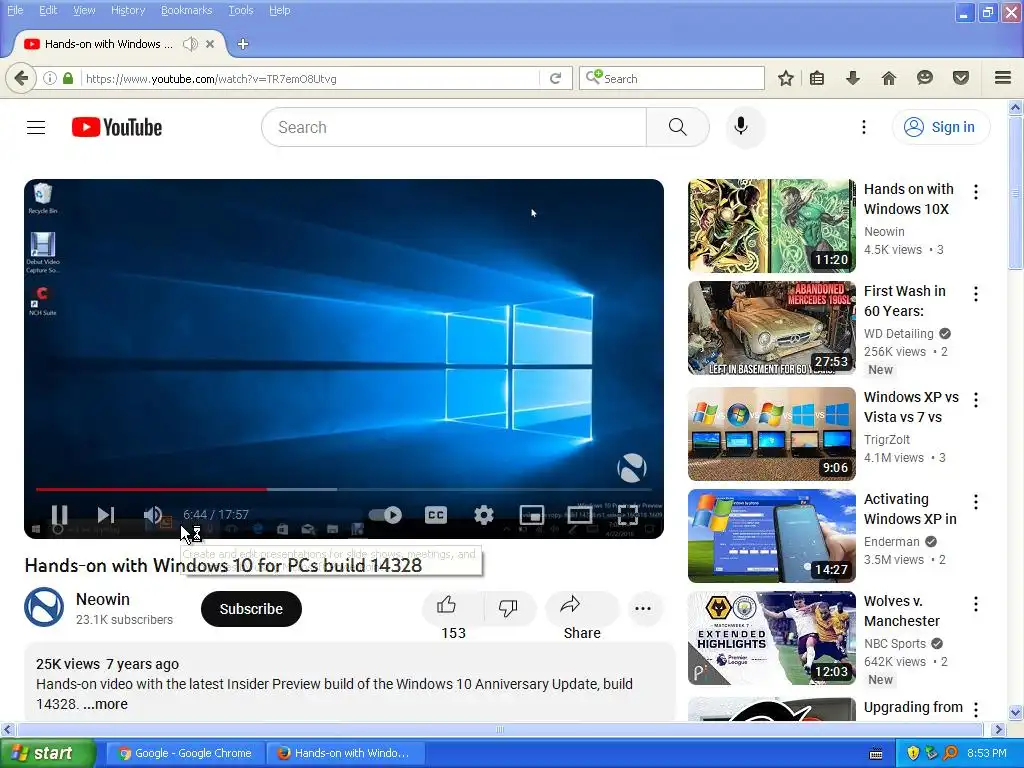Open Windows XP vs Vista vs 7 title
The width and height of the screenshot is (1024, 768).
[911, 407]
